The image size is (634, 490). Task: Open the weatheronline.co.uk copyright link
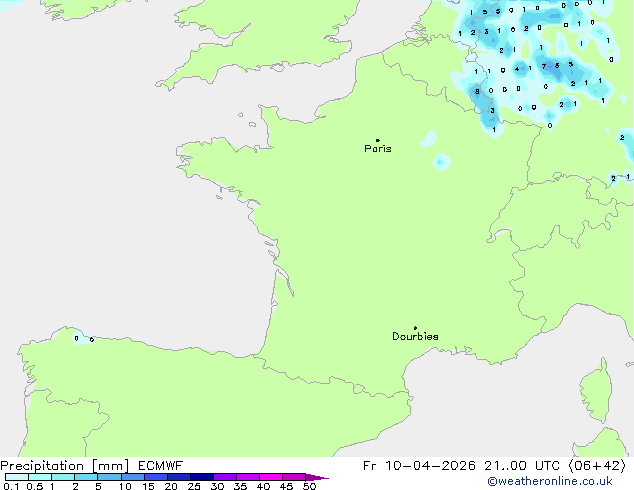pos(549,481)
